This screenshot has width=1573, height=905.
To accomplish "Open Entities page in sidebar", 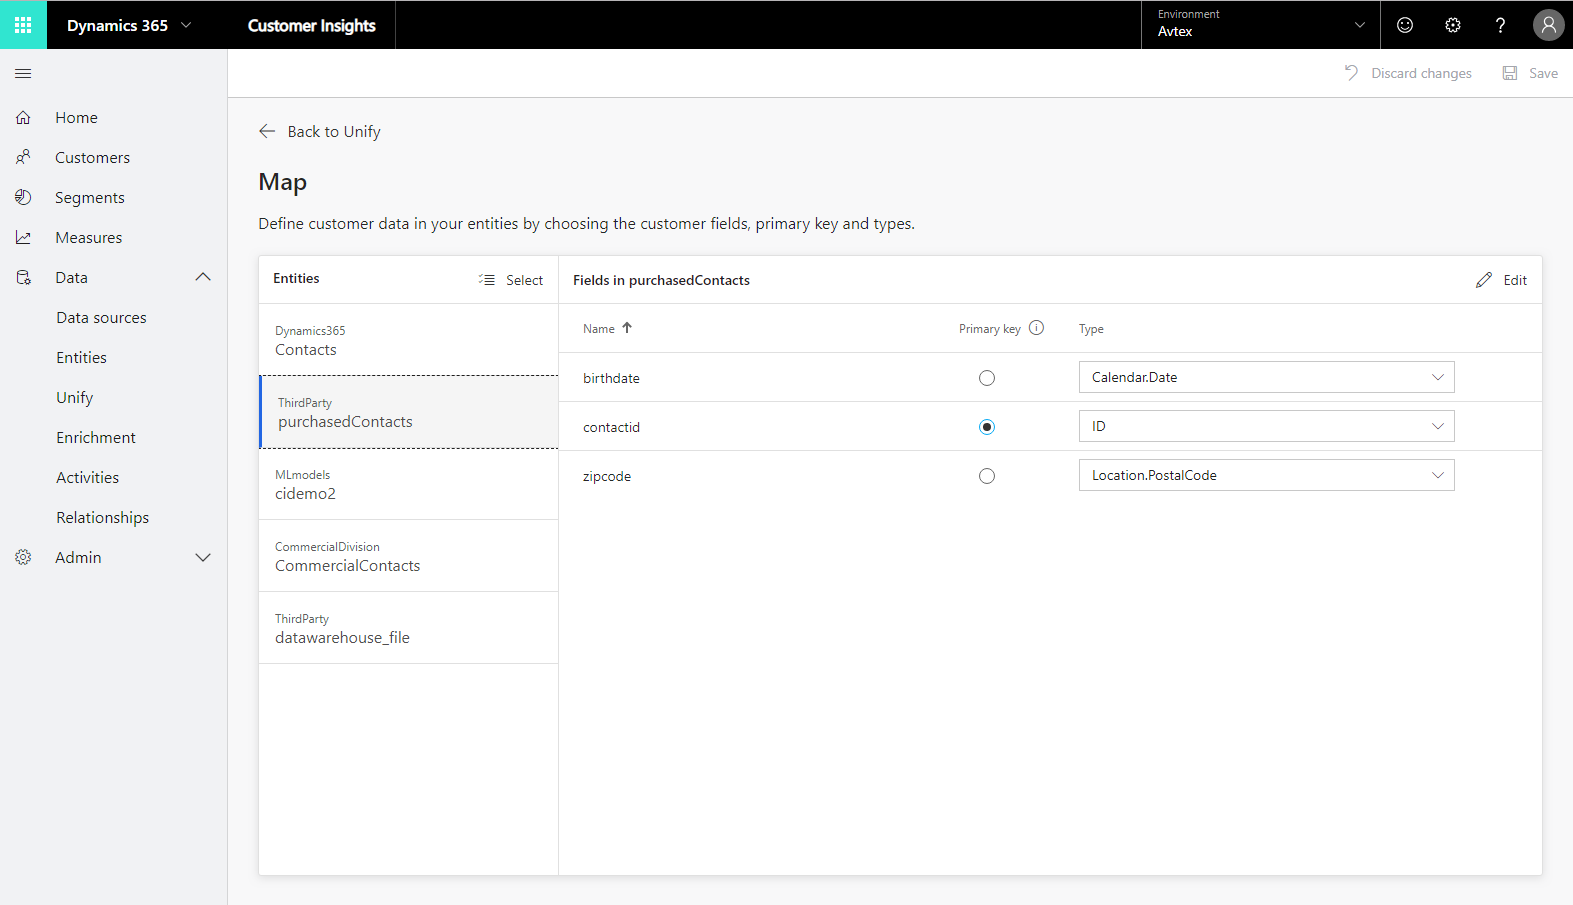I will click(81, 357).
